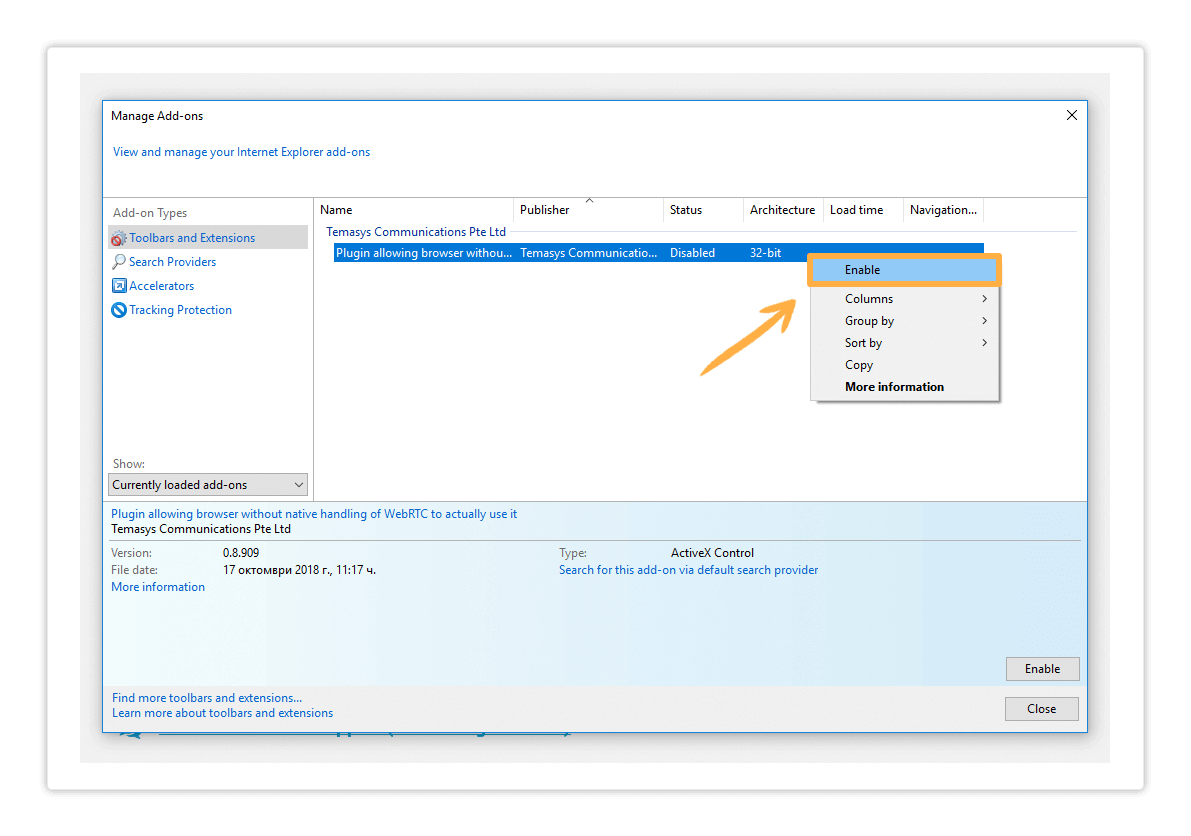The image size is (1191, 836).
Task: Sort by the Name column header
Action: (x=414, y=210)
